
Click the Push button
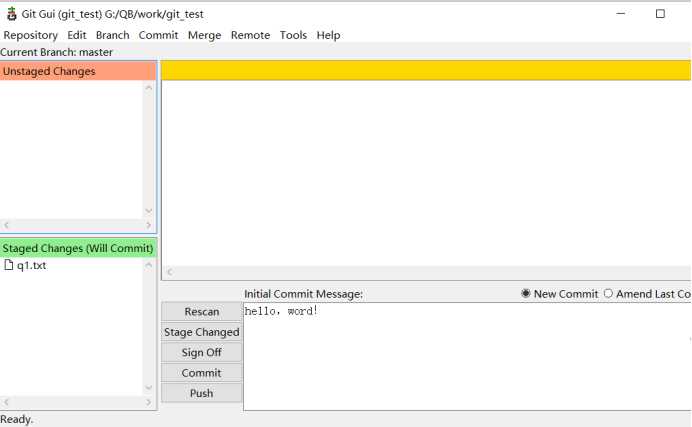pos(202,393)
